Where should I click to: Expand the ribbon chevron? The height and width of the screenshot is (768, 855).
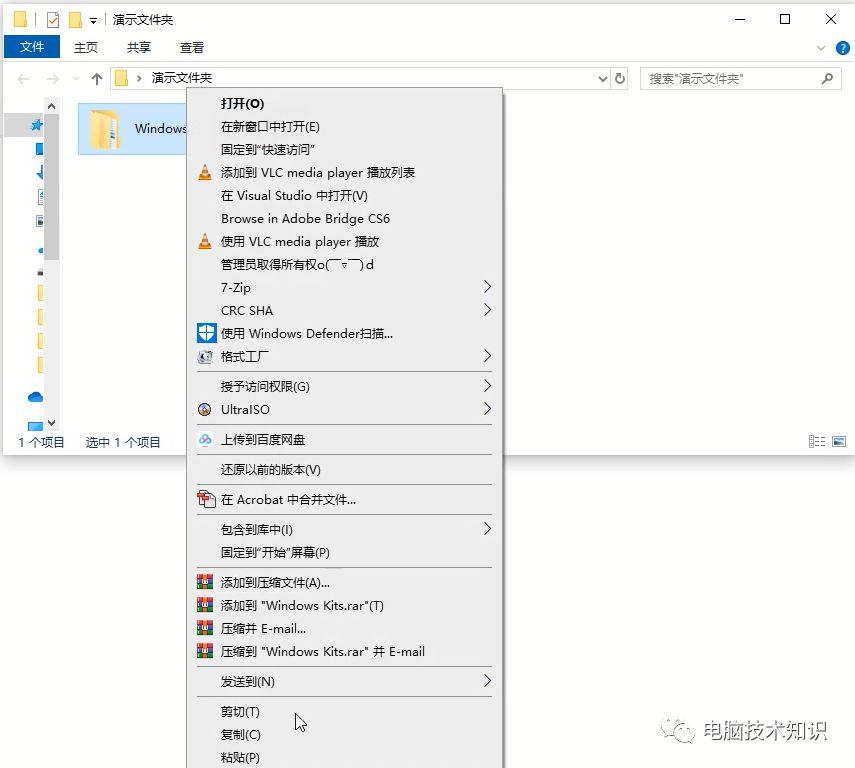point(821,48)
